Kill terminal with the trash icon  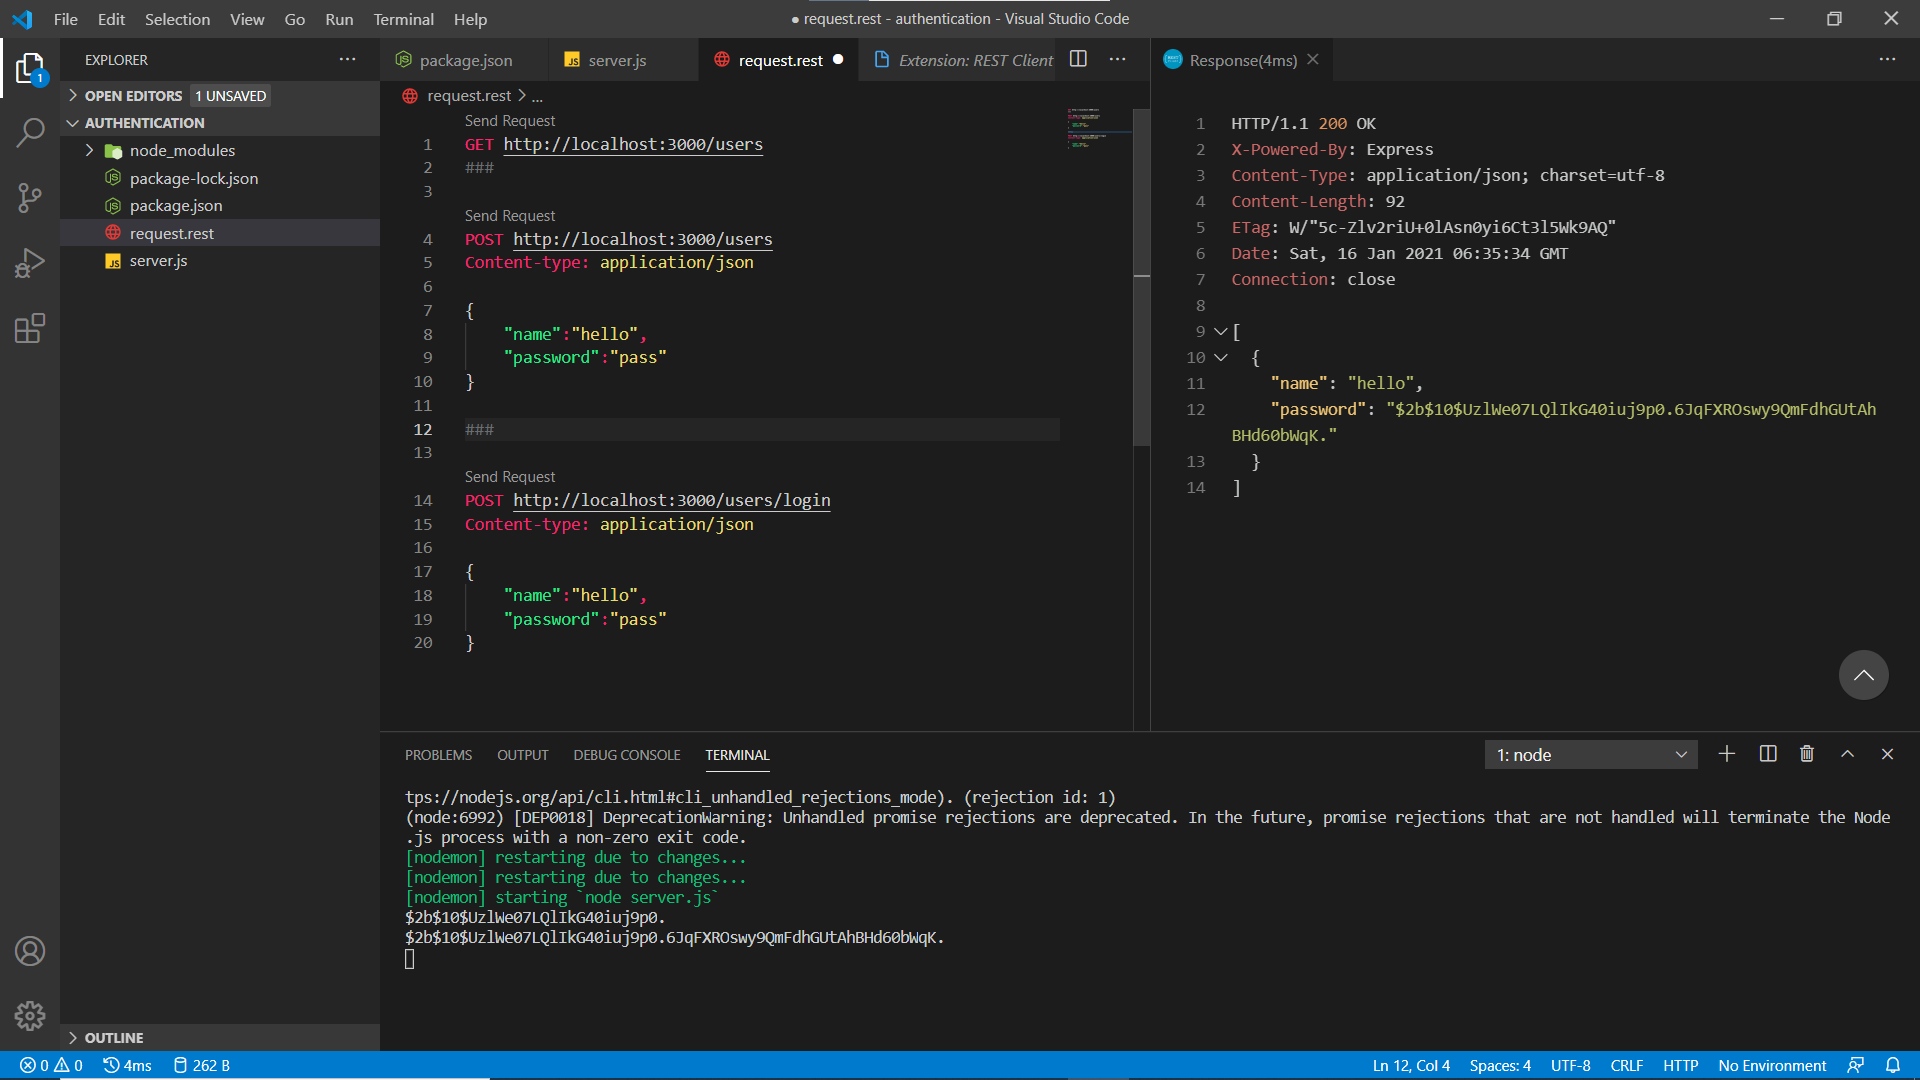pyautogui.click(x=1807, y=754)
